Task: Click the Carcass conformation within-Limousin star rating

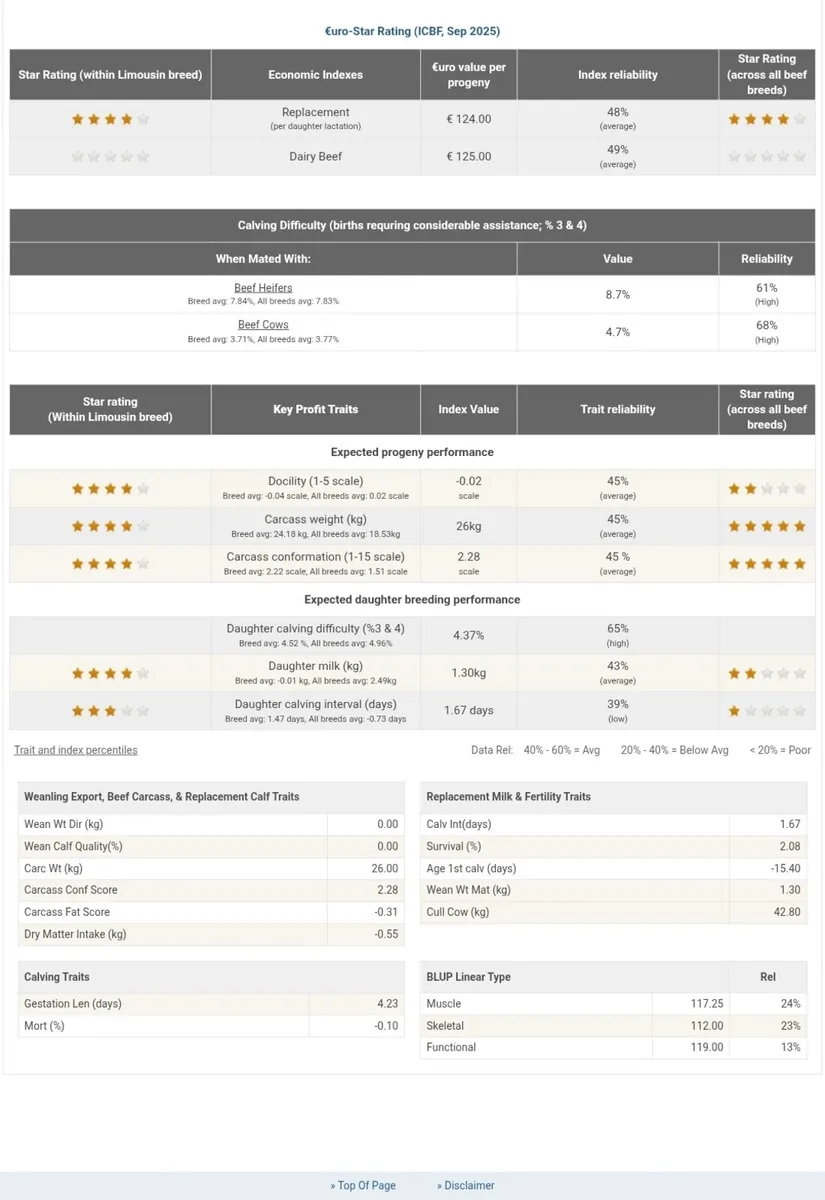Action: click(110, 564)
